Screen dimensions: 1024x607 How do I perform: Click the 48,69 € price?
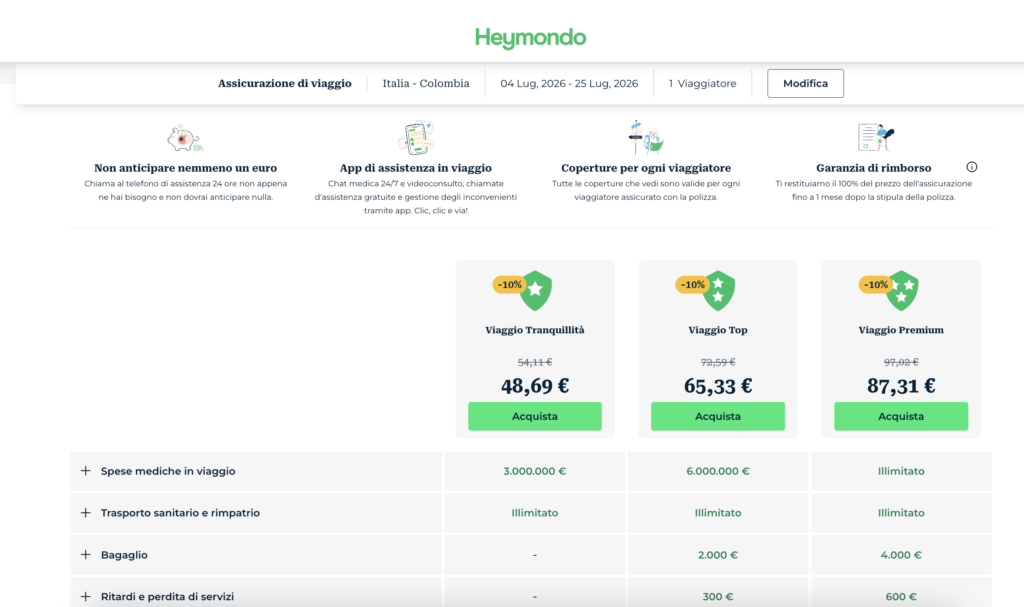(535, 386)
